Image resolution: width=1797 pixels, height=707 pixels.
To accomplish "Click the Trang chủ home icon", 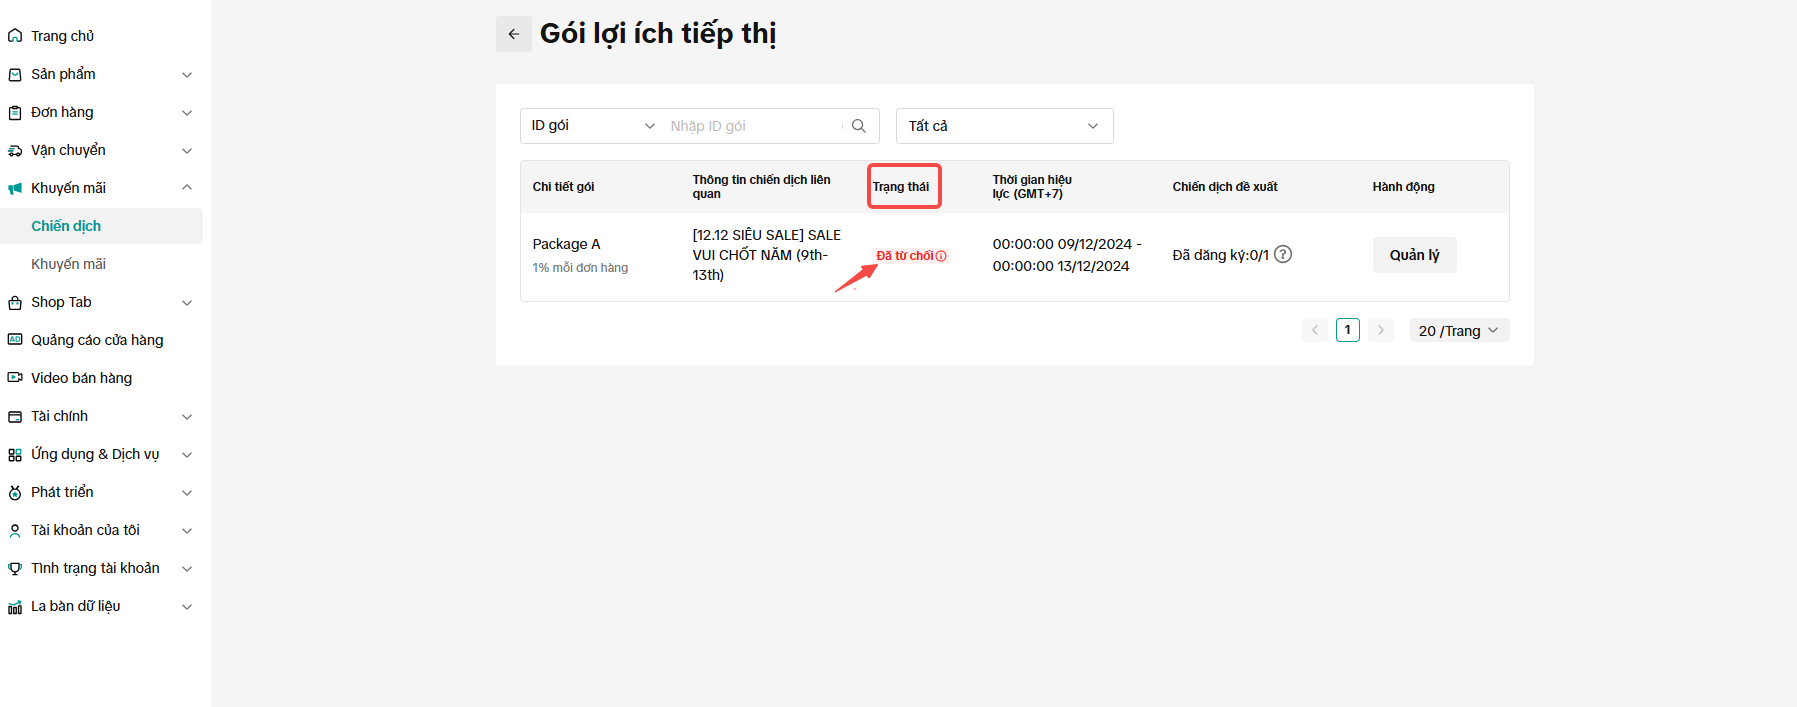I will point(15,36).
